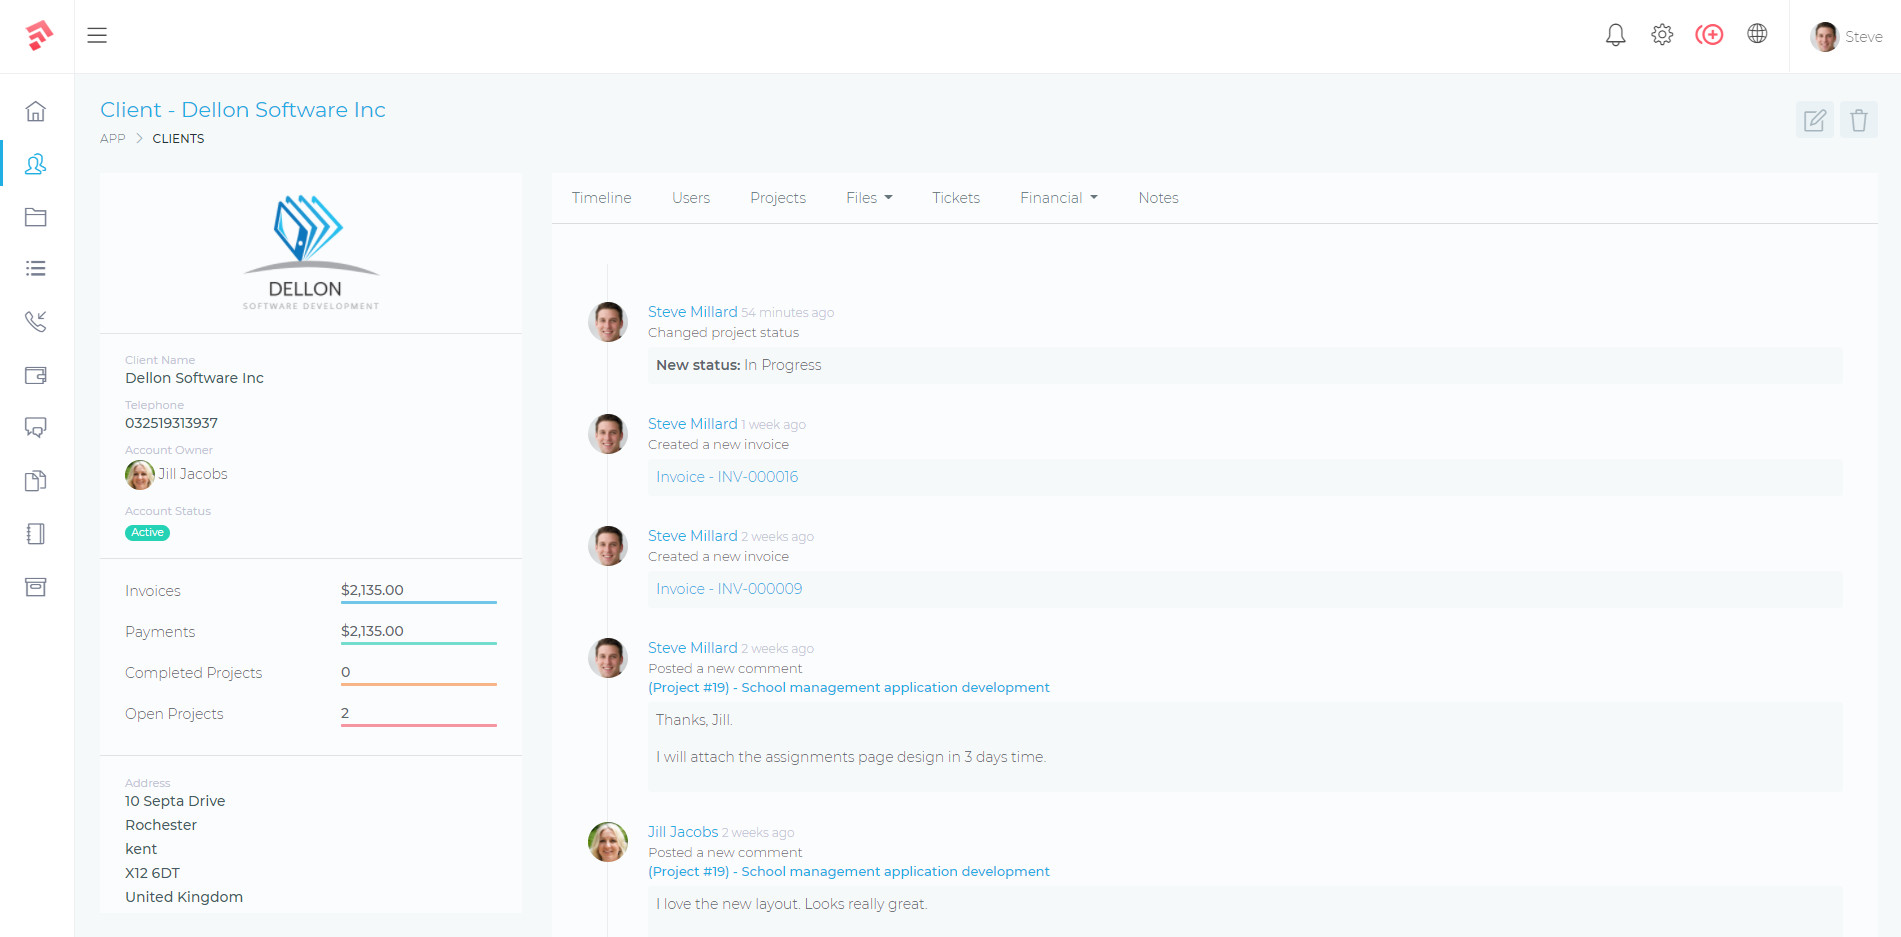The height and width of the screenshot is (937, 1901).
Task: Open settings via the gear icon
Action: coord(1662,34)
